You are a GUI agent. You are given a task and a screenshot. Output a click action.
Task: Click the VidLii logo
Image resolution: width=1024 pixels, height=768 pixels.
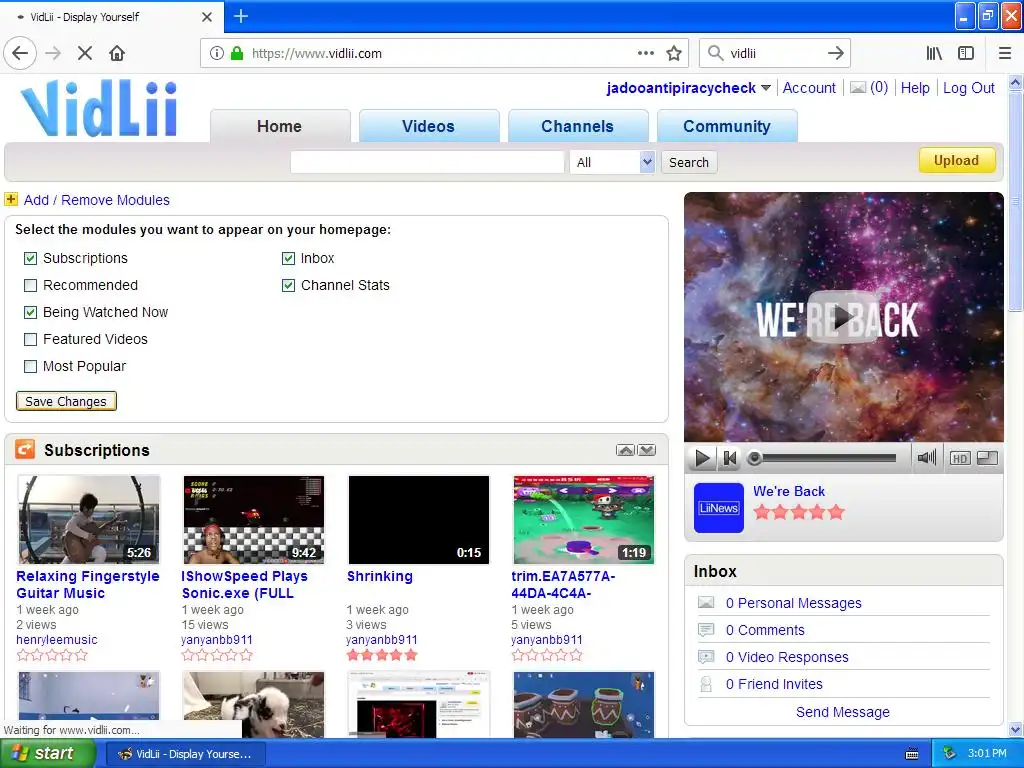coord(99,108)
